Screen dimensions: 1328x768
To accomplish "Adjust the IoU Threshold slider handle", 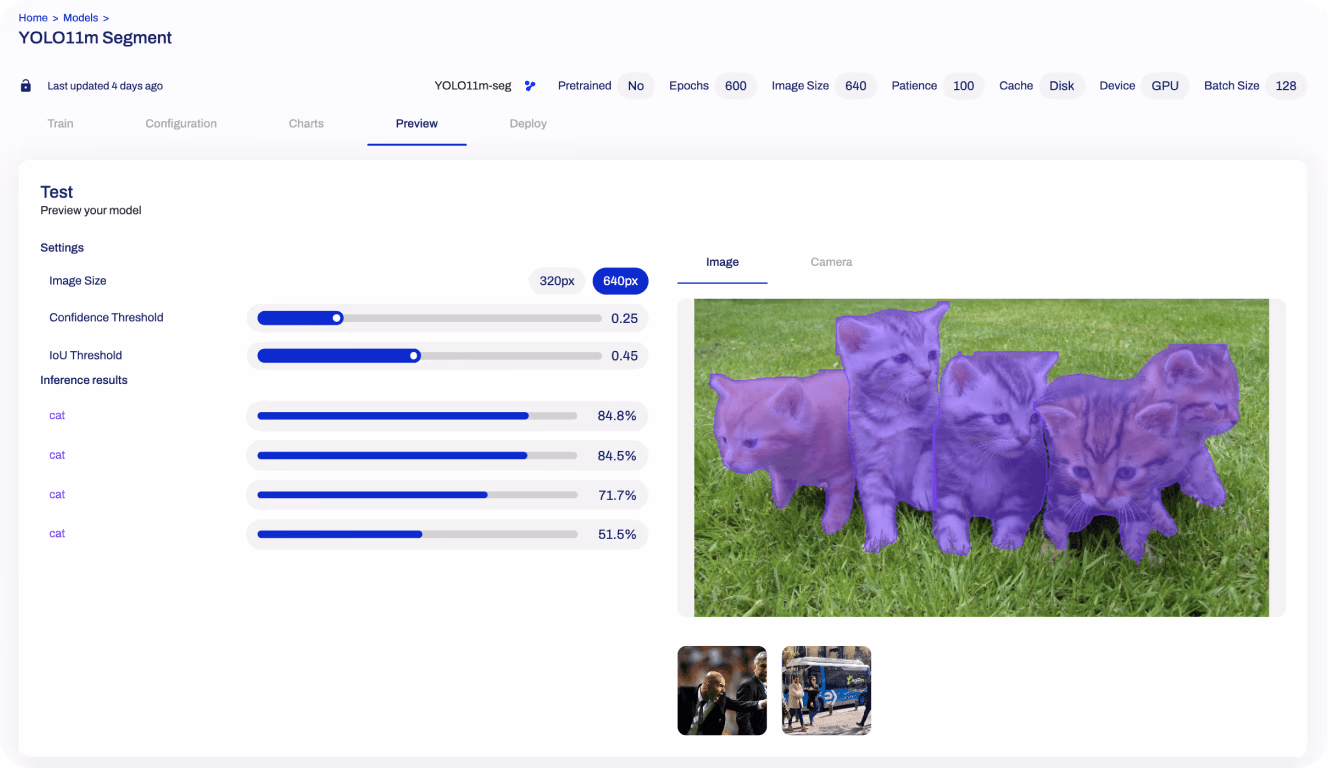I will pos(414,356).
